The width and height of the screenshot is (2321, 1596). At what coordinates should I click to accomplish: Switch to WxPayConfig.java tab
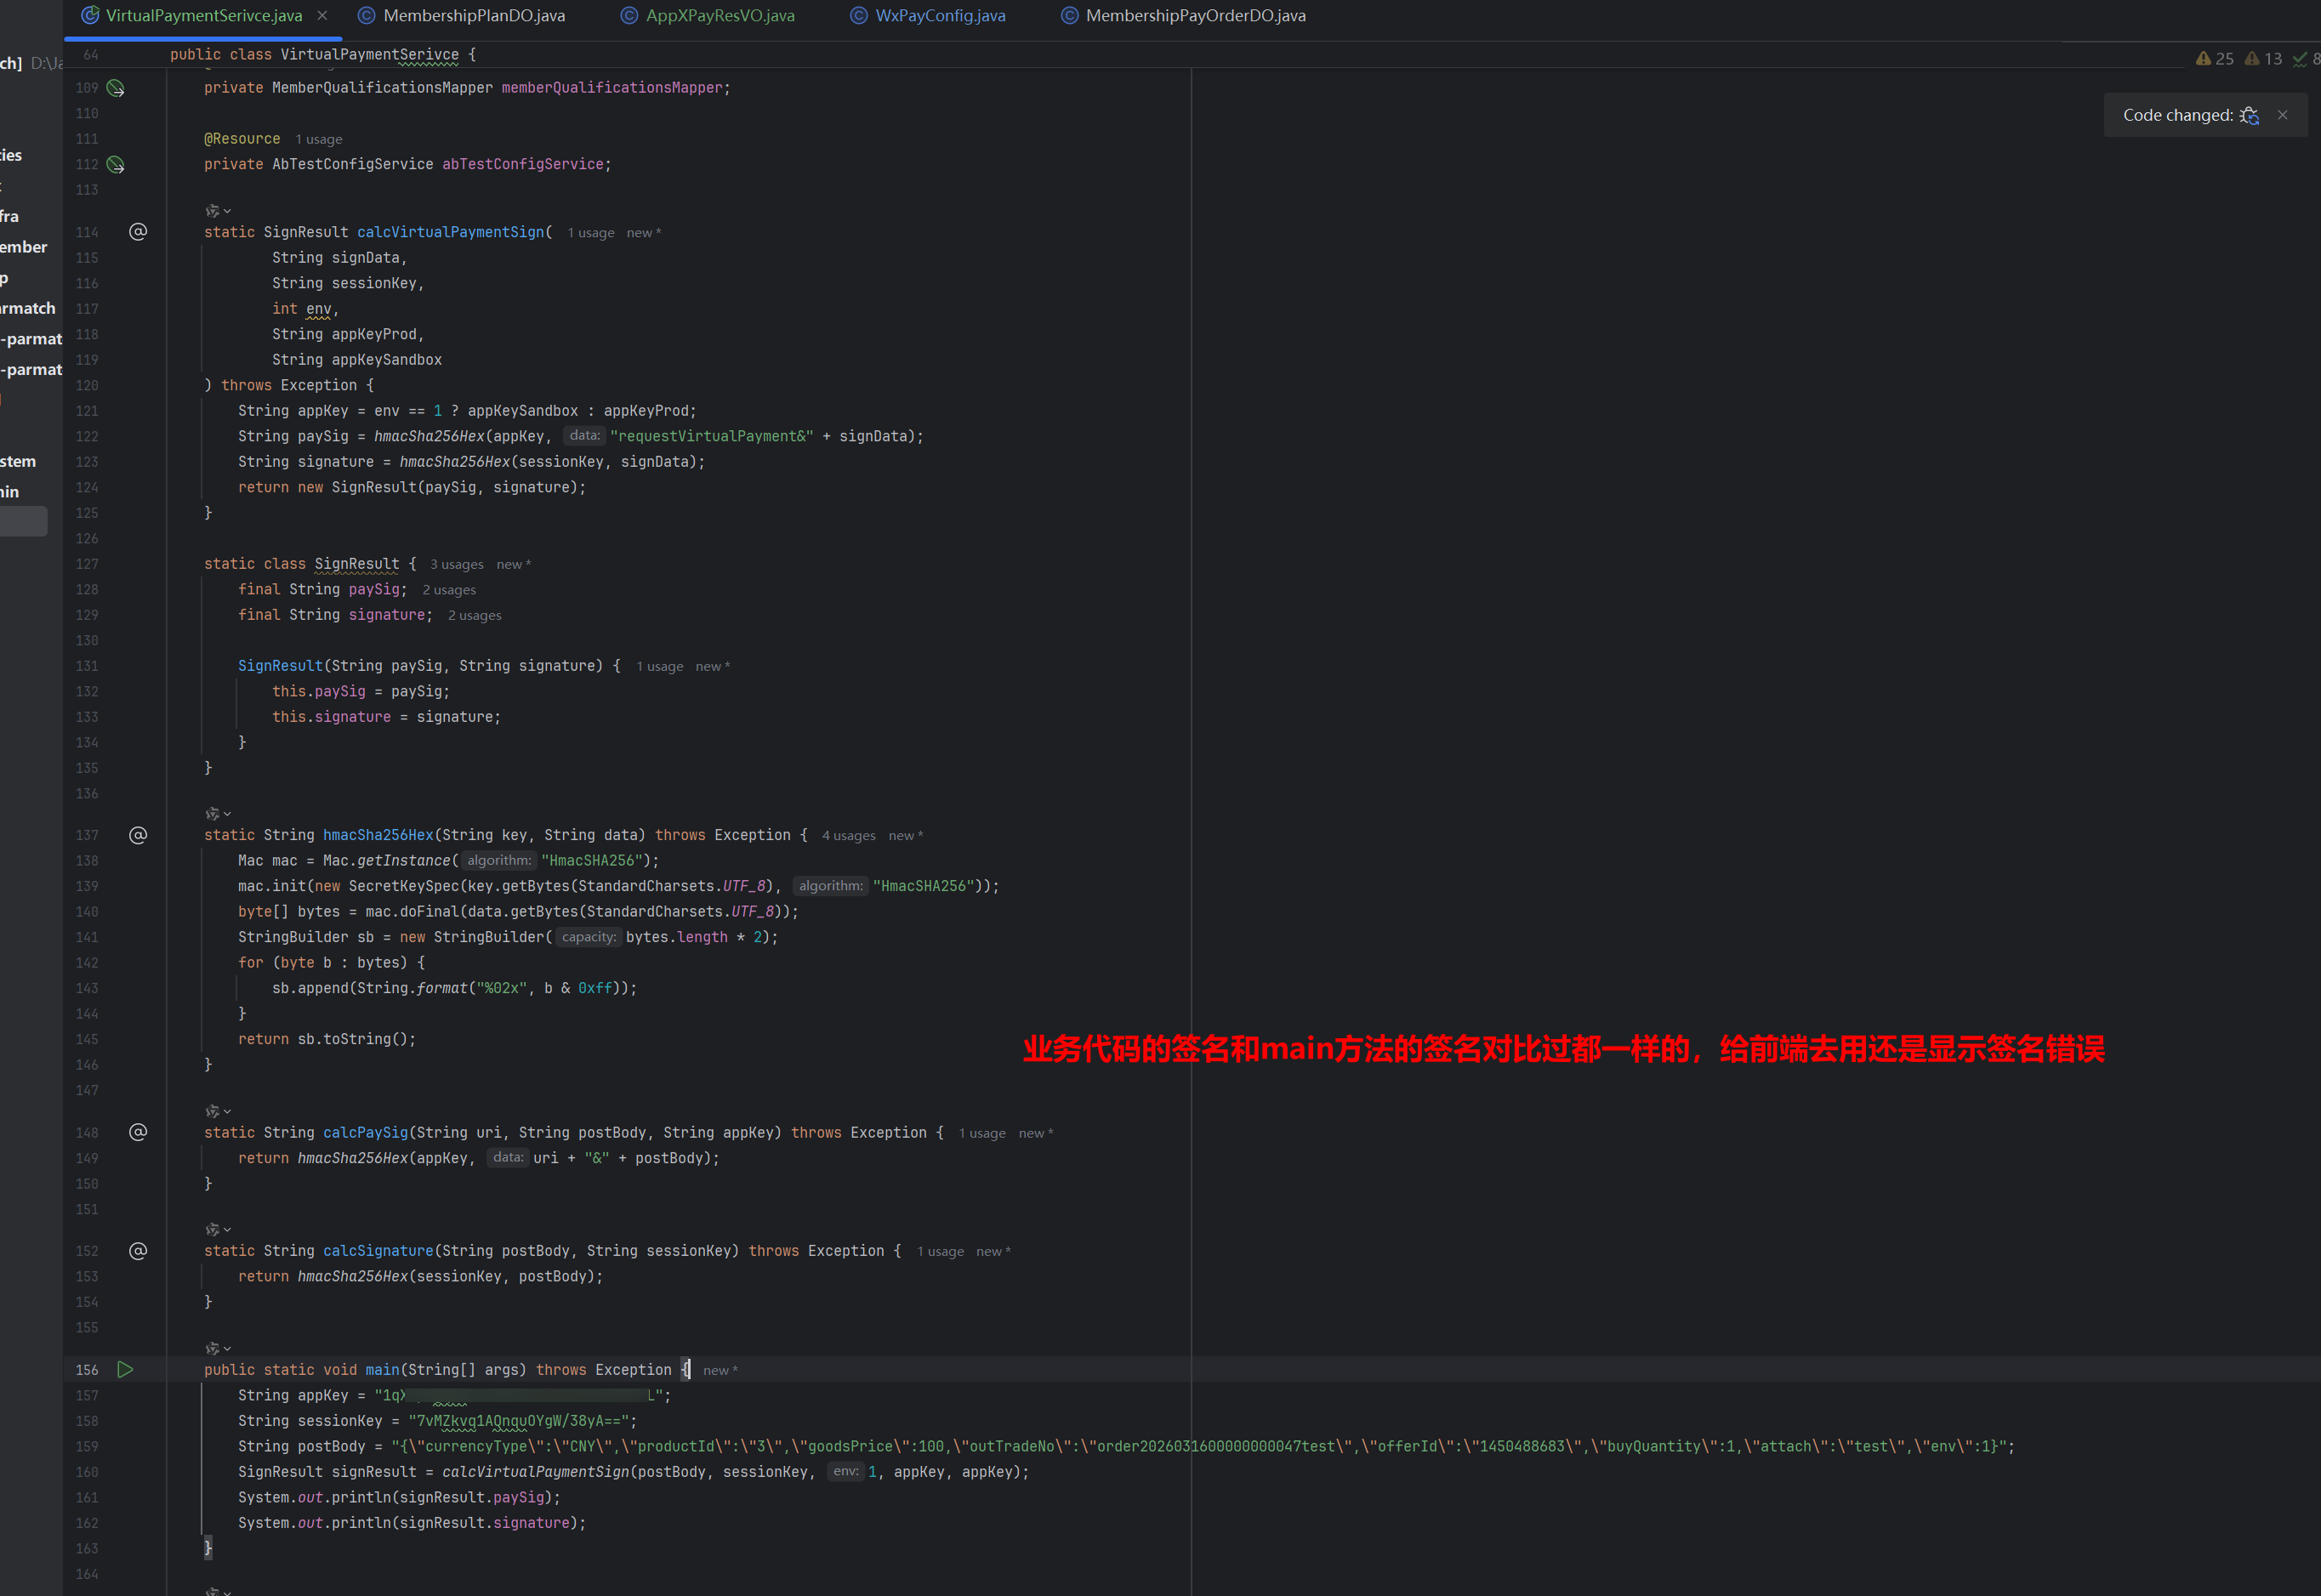click(x=940, y=16)
